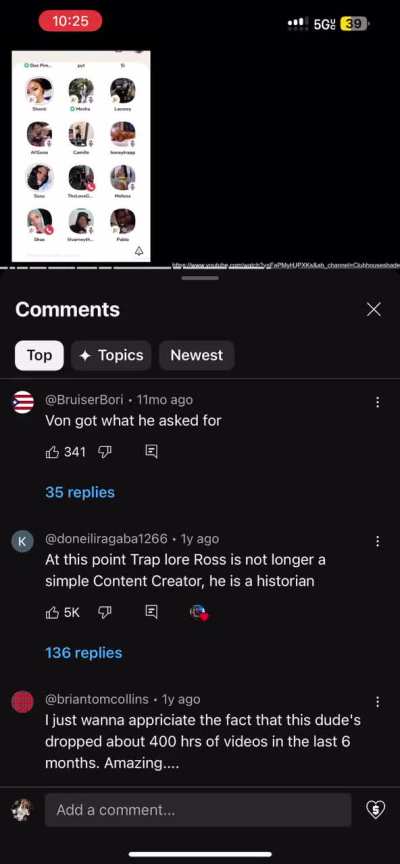Tap the Add a comment field
Viewport: 400px width, 864px height.
click(x=198, y=810)
